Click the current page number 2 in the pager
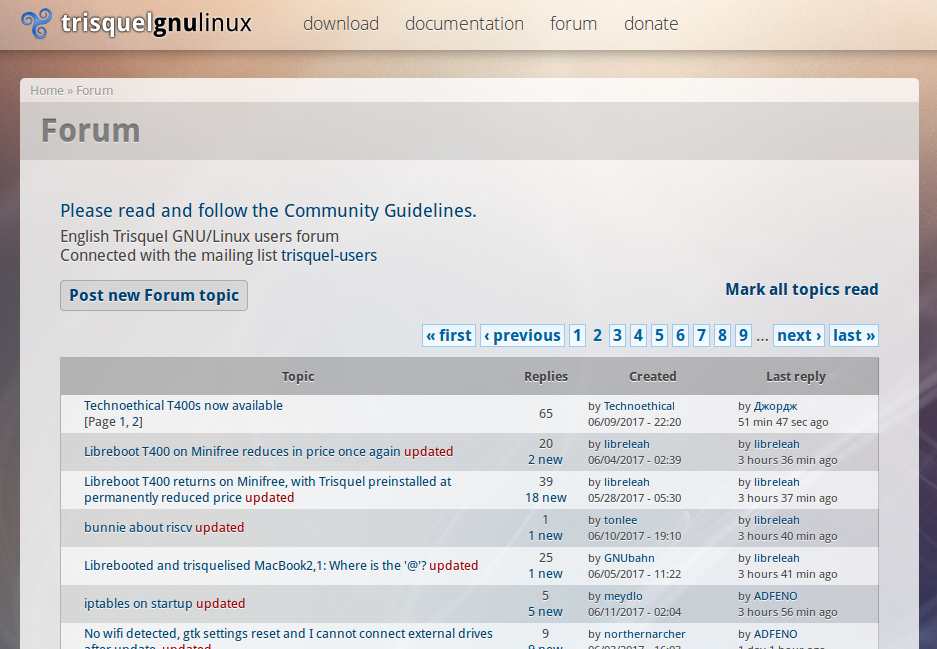Screen dimensions: 937x649 (597, 335)
